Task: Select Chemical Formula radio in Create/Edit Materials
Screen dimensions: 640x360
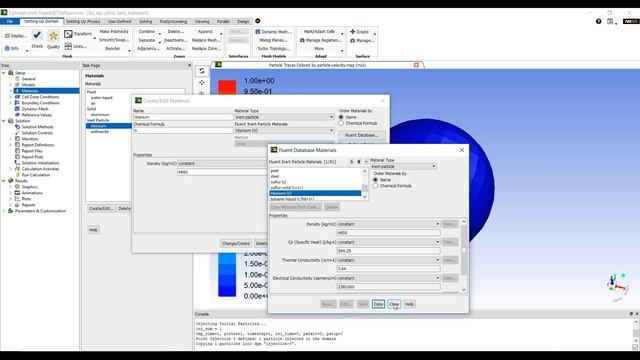Action: [x=341, y=123]
